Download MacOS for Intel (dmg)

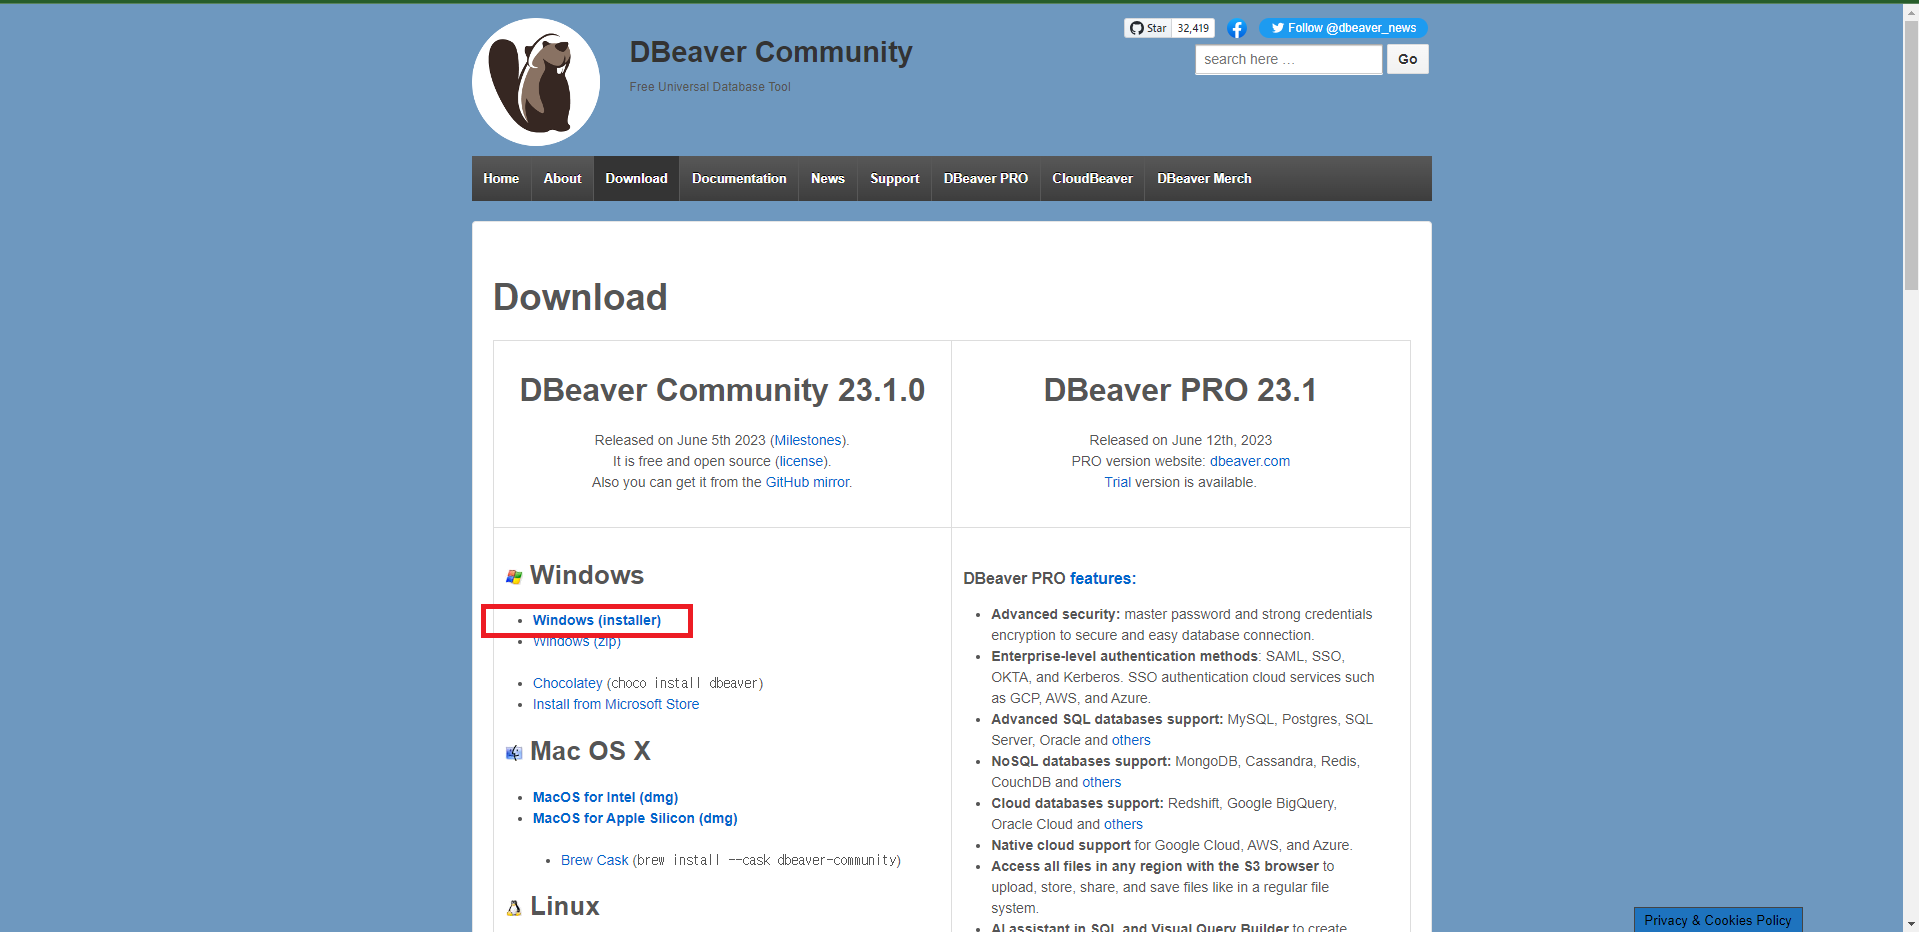click(x=605, y=797)
